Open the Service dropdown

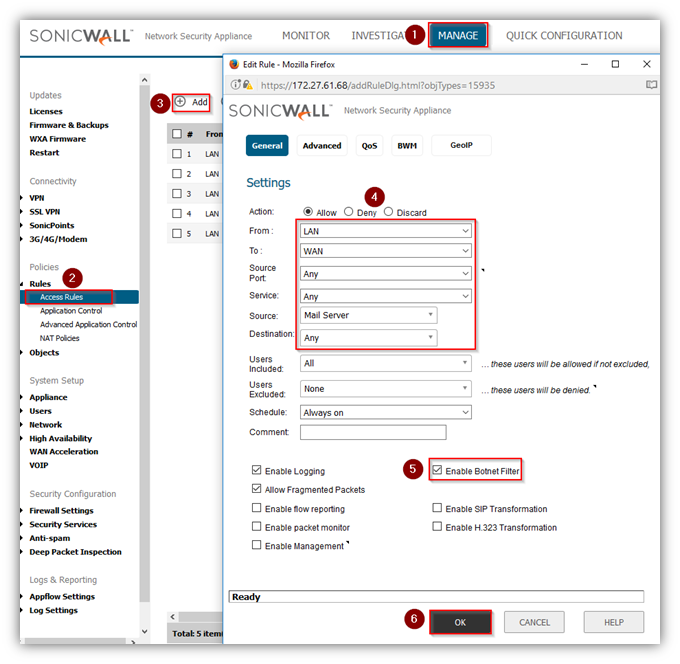386,296
